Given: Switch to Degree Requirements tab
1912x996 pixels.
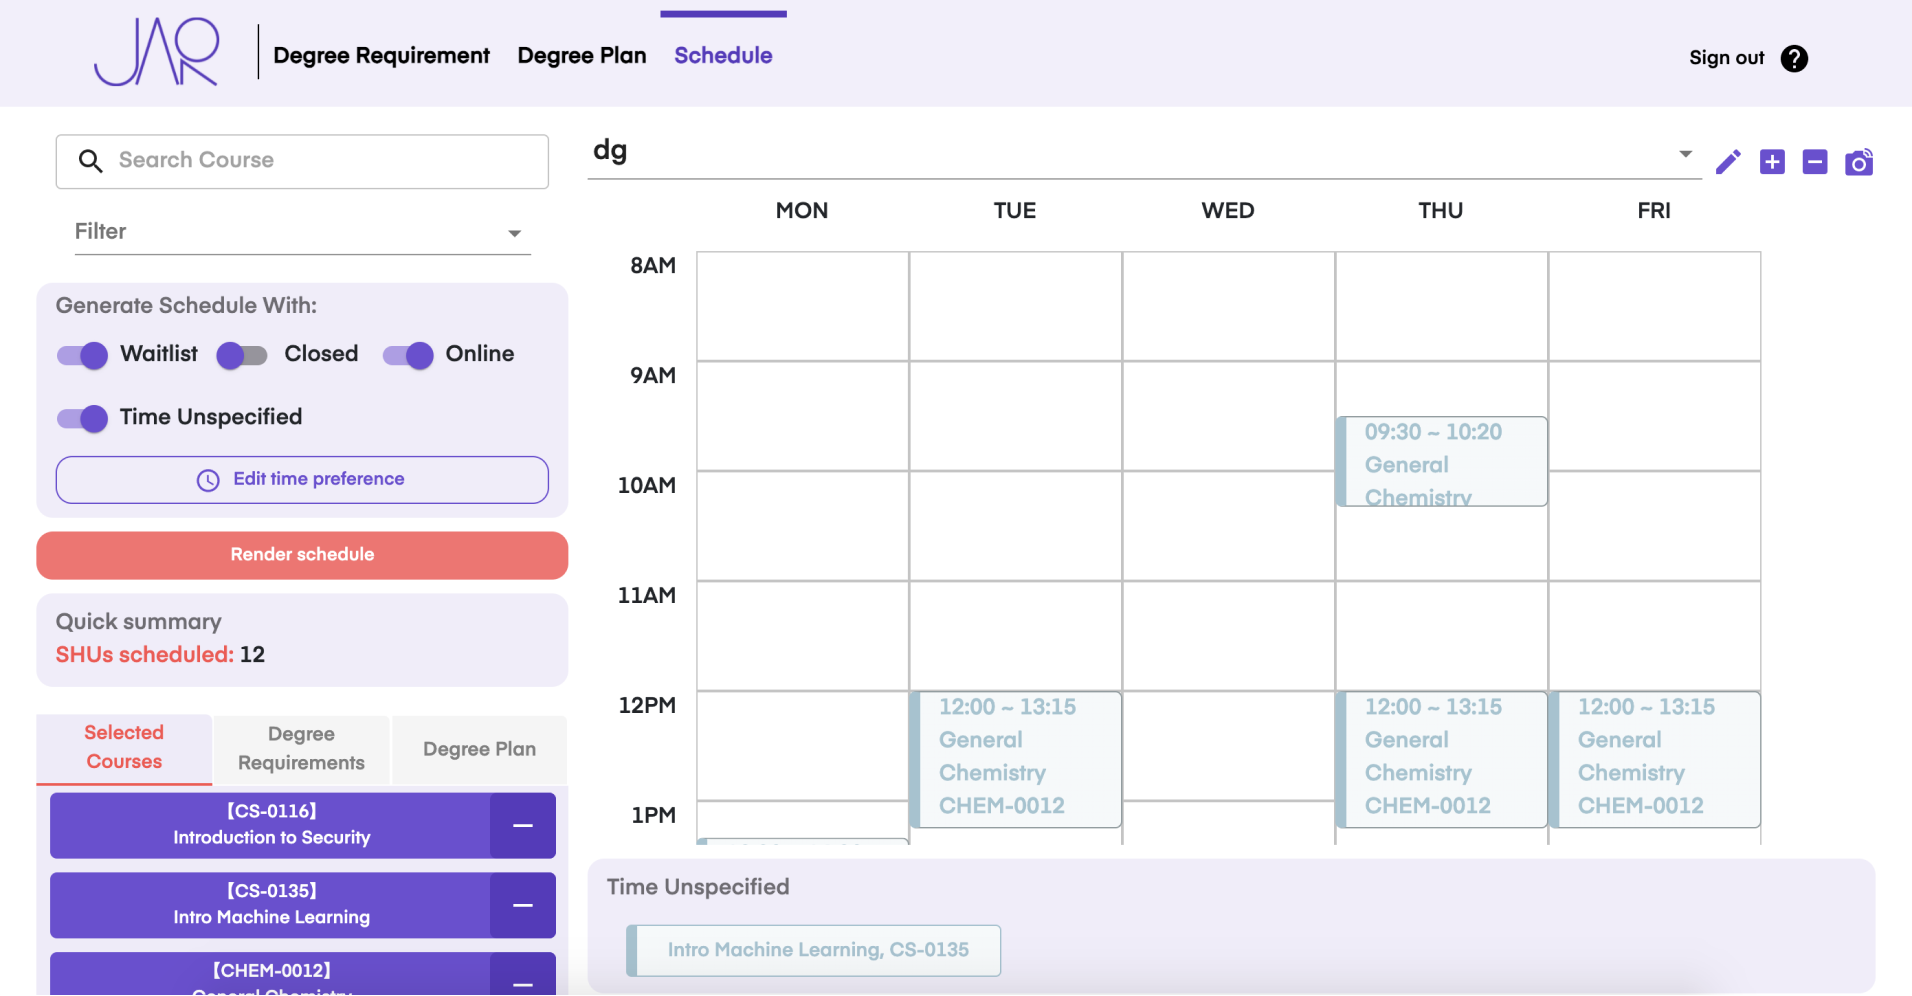Looking at the screenshot, I should pyautogui.click(x=301, y=749).
